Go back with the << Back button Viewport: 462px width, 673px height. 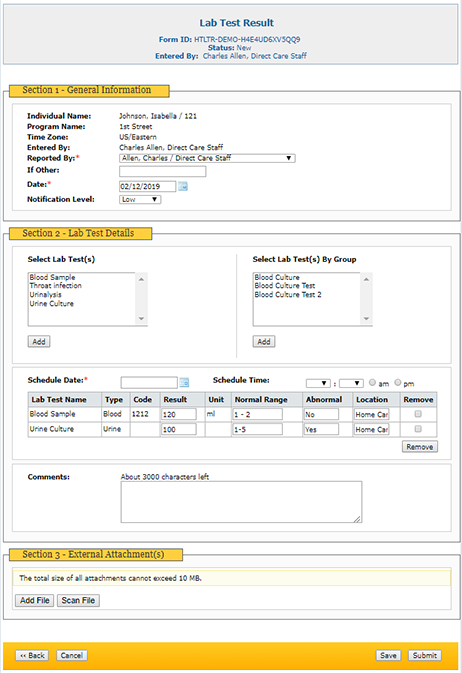click(32, 655)
